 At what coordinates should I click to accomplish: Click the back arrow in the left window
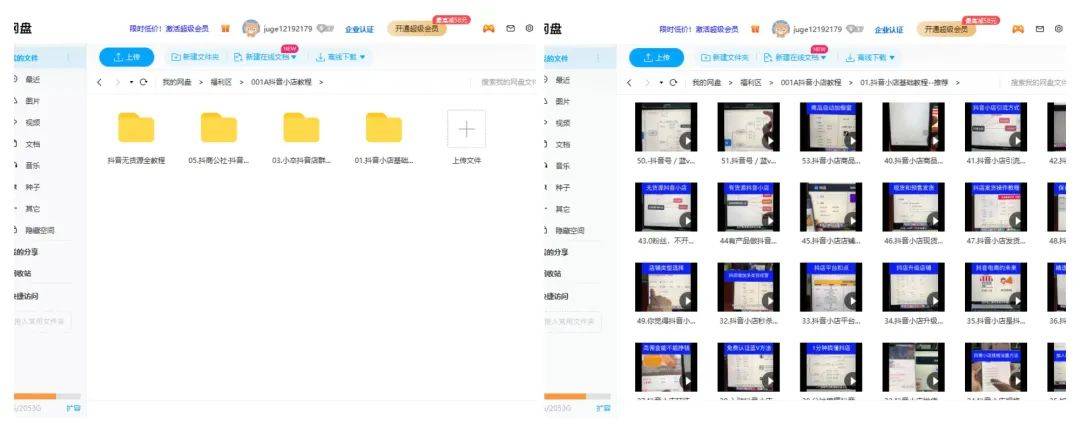[x=99, y=82]
